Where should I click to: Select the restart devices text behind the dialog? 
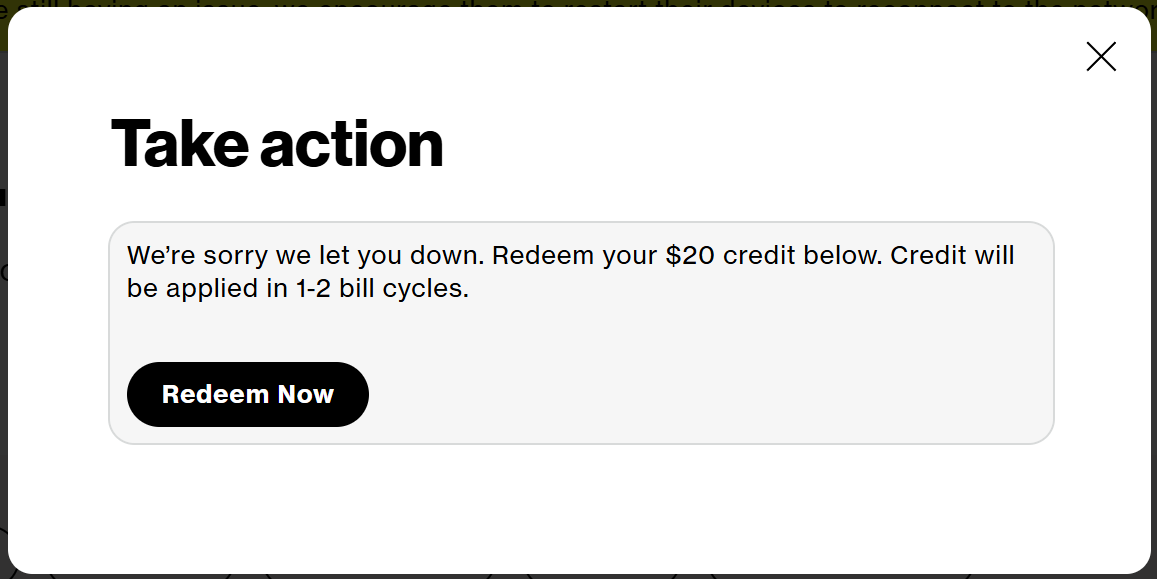(x=500, y=8)
